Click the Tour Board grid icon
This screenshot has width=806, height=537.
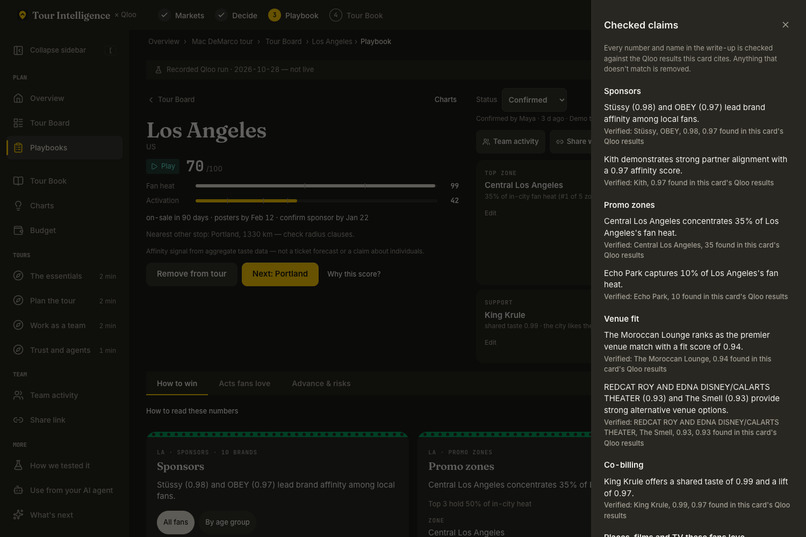click(19, 123)
